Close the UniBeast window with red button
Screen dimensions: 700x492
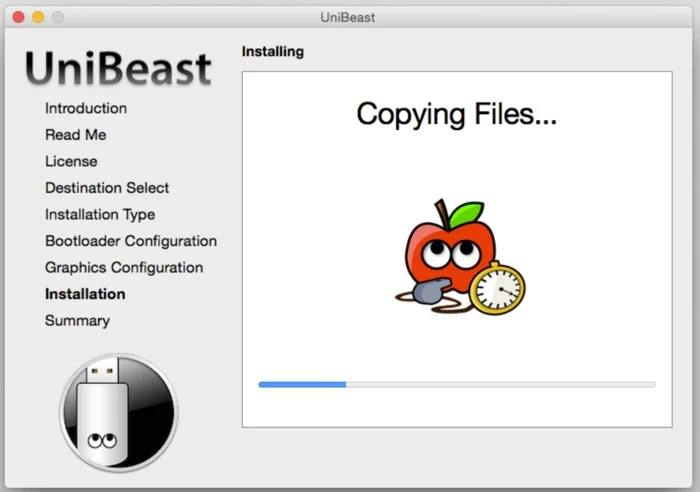tap(19, 17)
